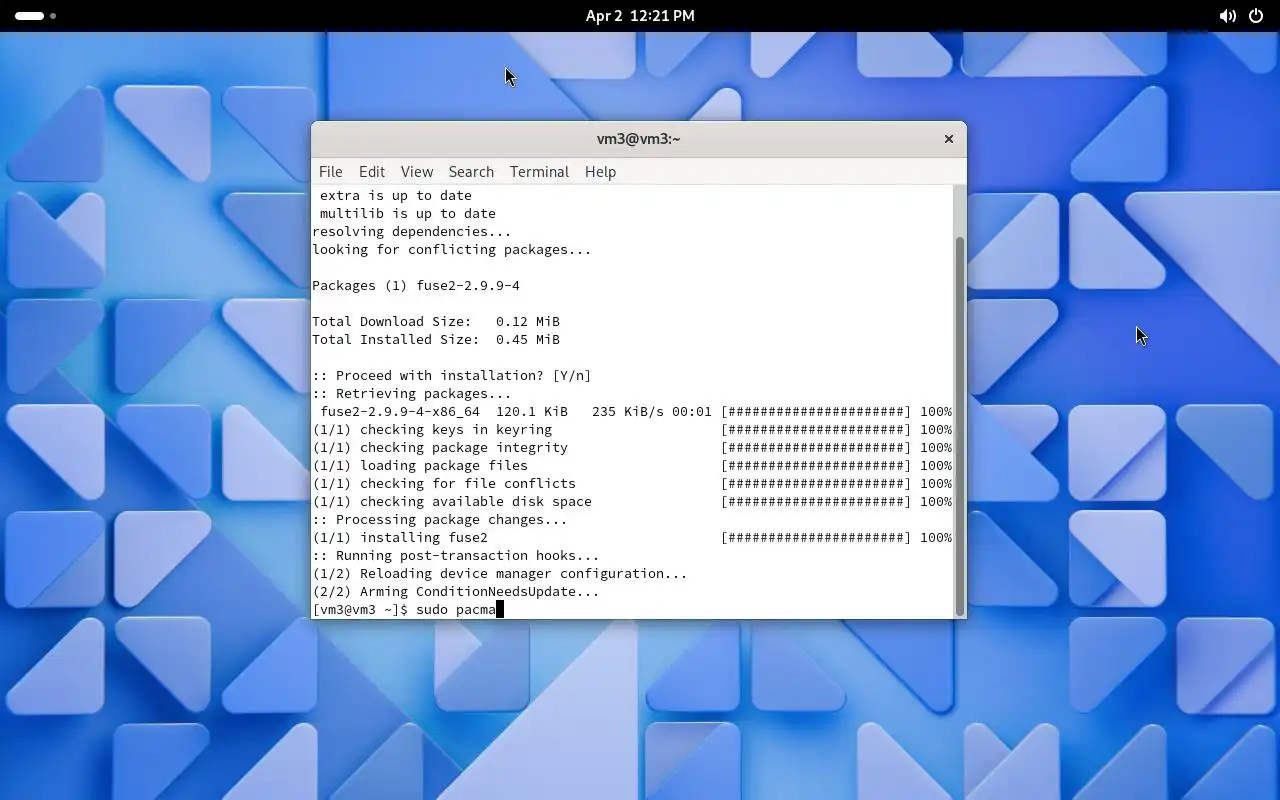The image size is (1280, 800).
Task: Click '(1/1) installing fuse2' line
Action: point(632,537)
